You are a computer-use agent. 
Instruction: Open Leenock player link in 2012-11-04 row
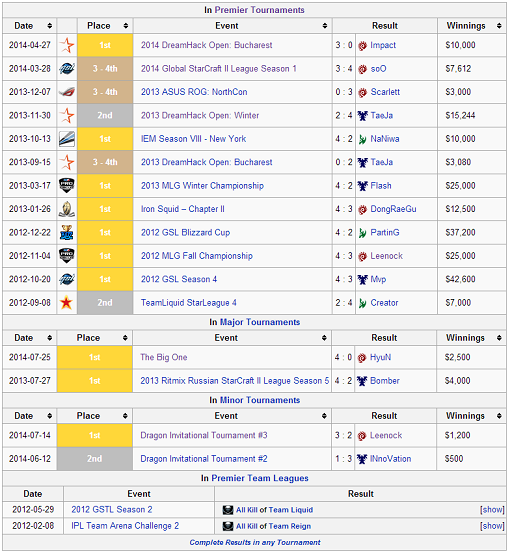(x=386, y=256)
